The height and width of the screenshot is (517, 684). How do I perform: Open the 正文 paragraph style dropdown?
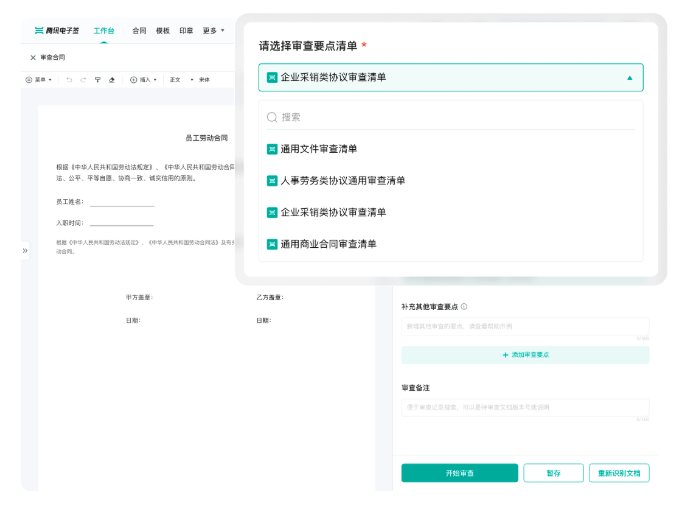[181, 80]
